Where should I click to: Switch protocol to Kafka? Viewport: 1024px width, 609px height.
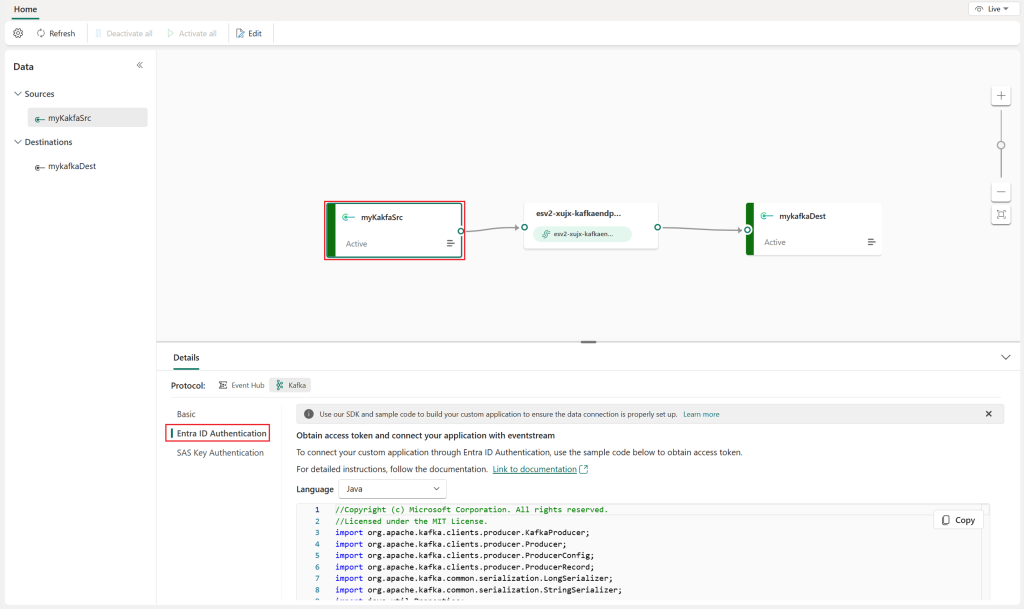pos(291,385)
